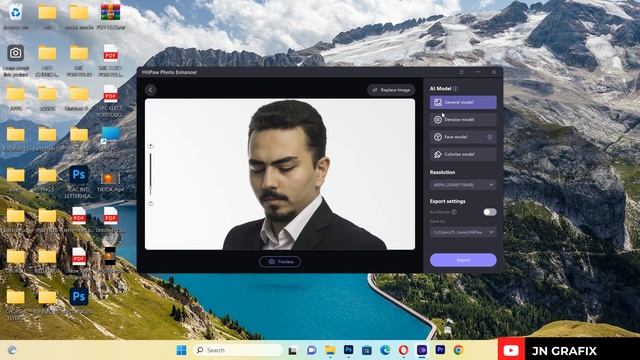Click the taskbar Search box
The width and height of the screenshot is (640, 360).
(x=238, y=350)
